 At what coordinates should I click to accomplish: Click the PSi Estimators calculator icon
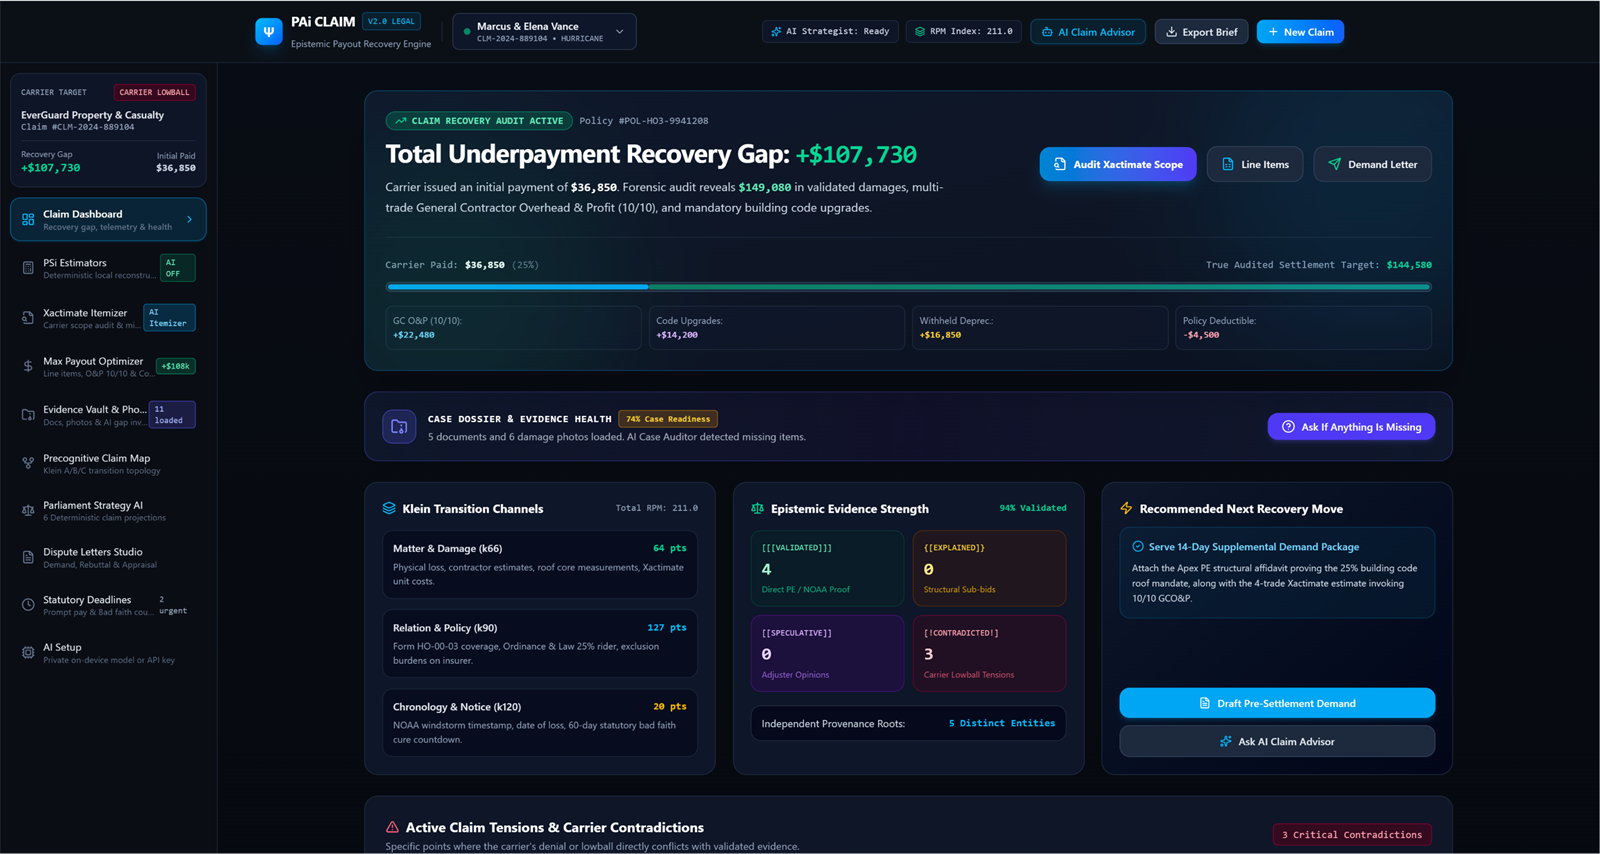[28, 268]
